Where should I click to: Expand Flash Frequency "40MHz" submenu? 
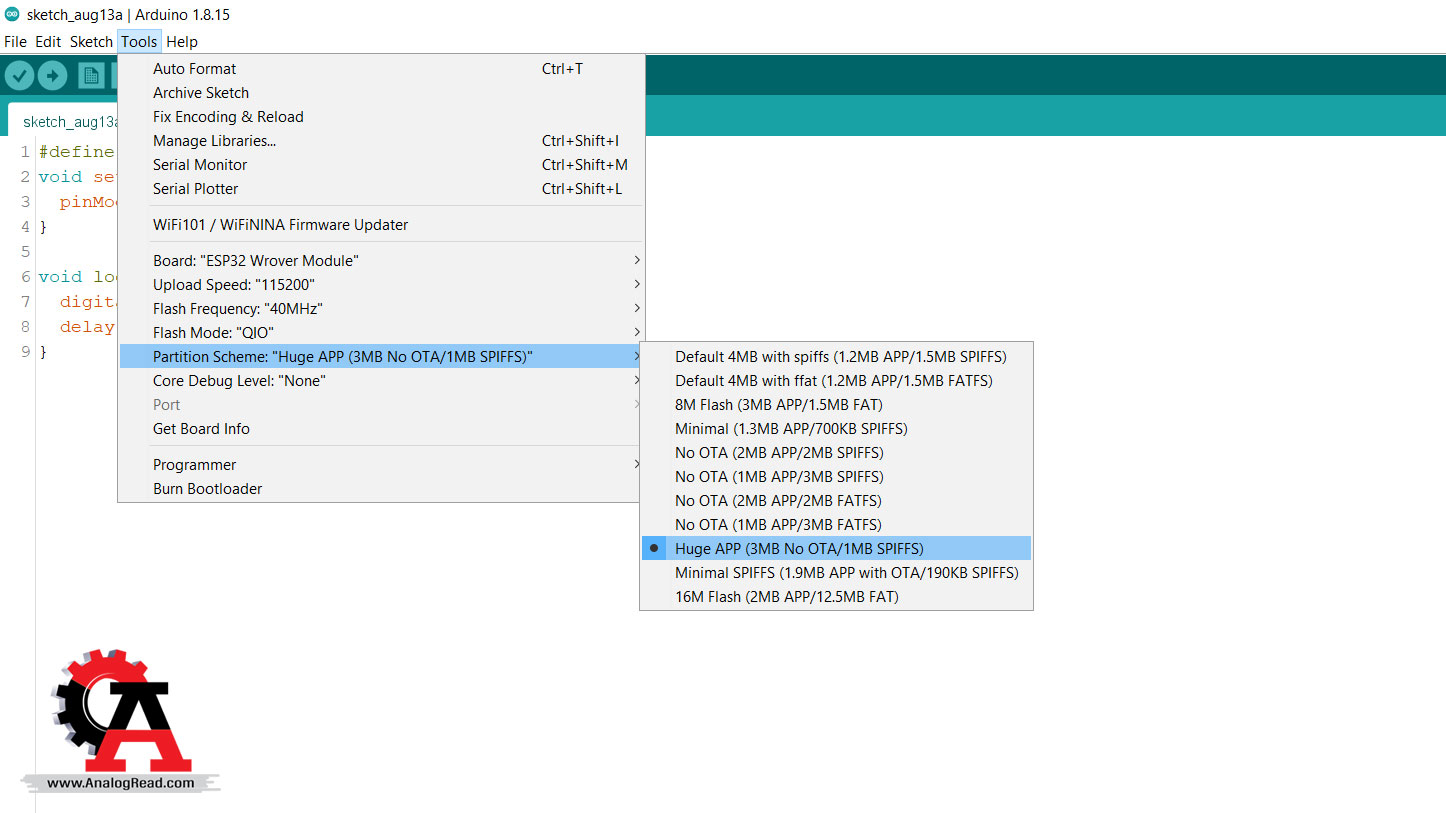381,309
